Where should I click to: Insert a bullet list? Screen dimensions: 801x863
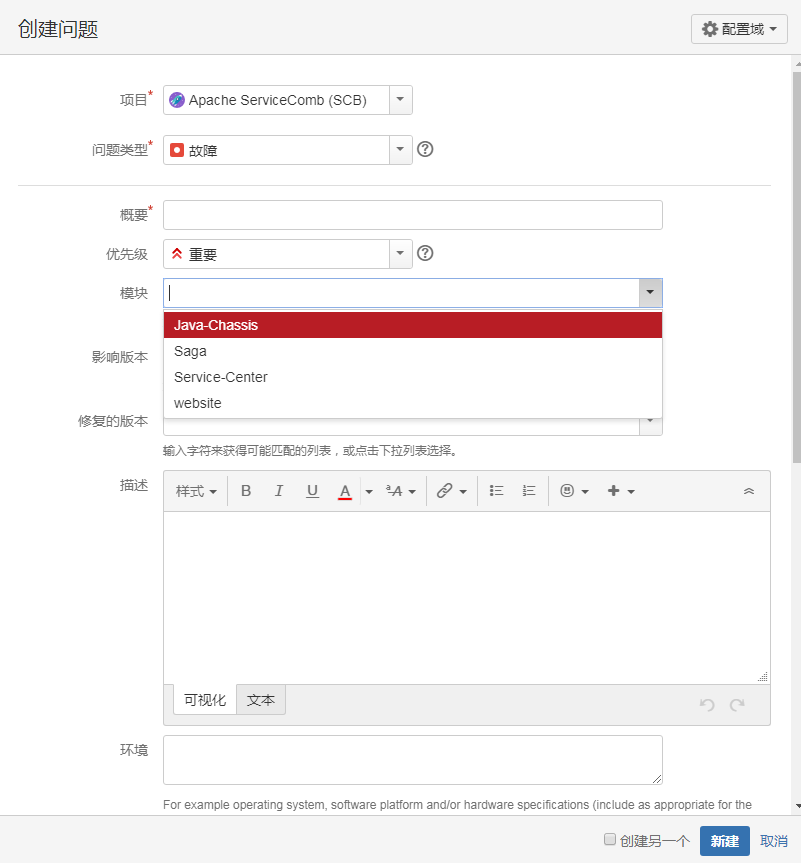click(496, 491)
